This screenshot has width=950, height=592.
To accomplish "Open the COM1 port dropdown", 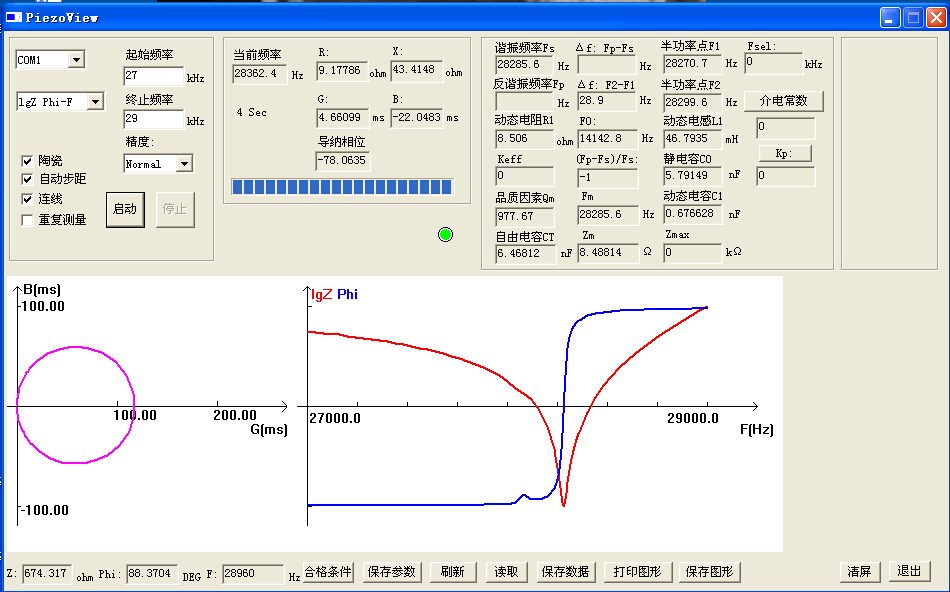I will click(x=76, y=61).
